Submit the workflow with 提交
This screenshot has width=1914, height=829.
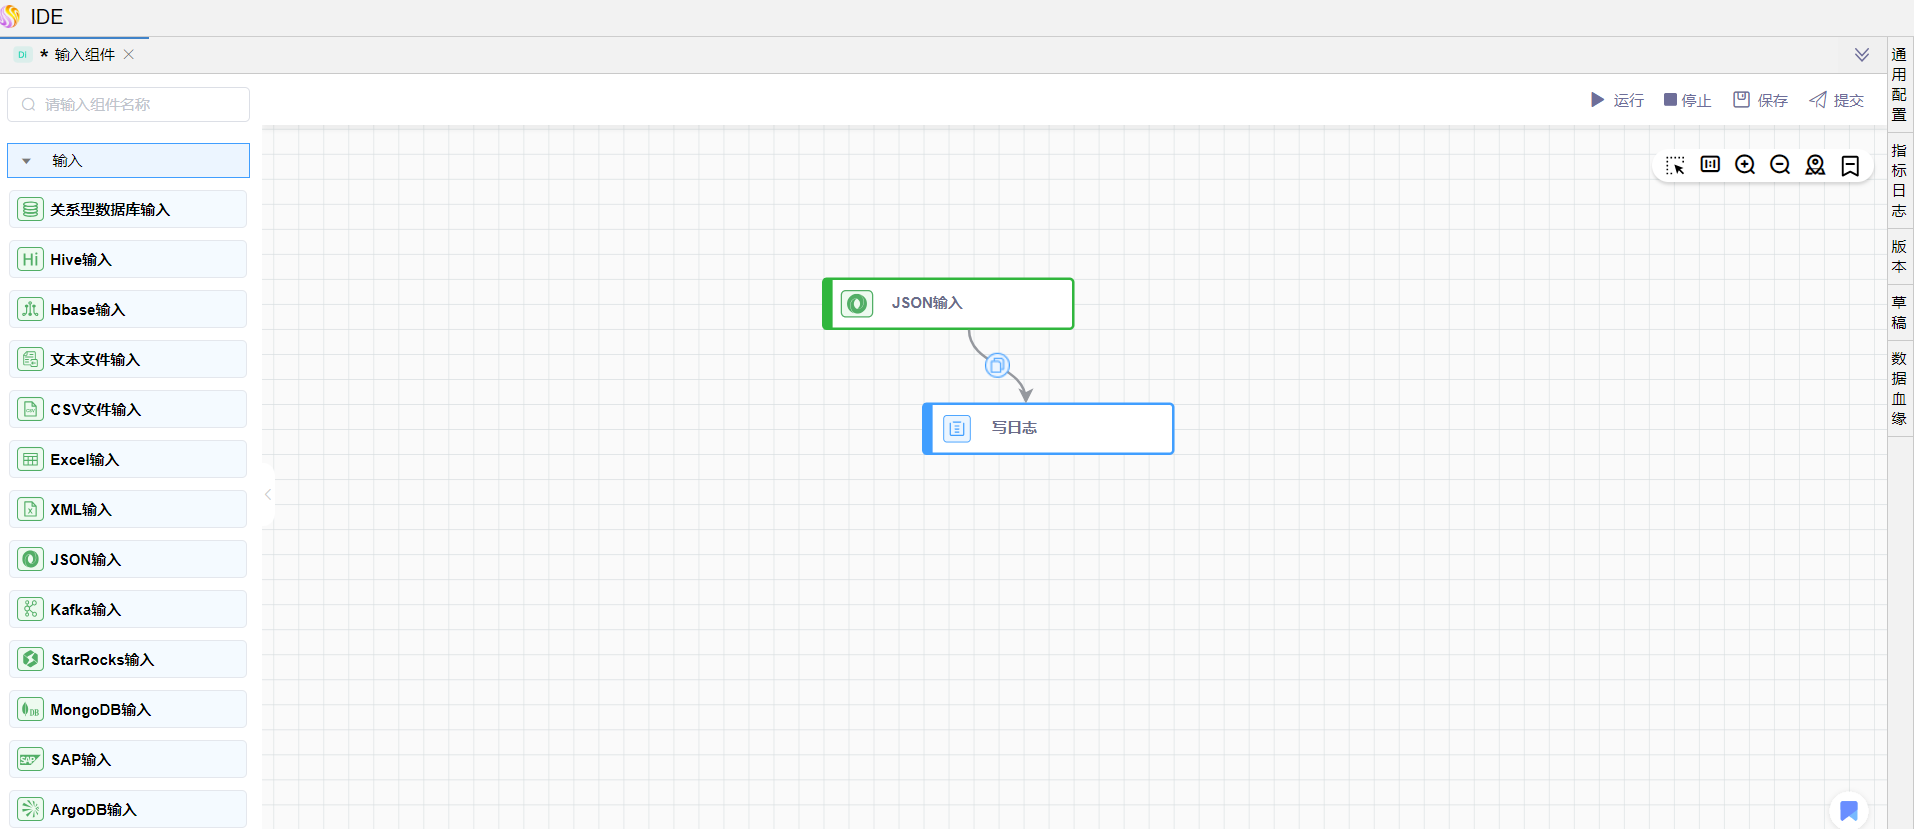click(x=1837, y=100)
